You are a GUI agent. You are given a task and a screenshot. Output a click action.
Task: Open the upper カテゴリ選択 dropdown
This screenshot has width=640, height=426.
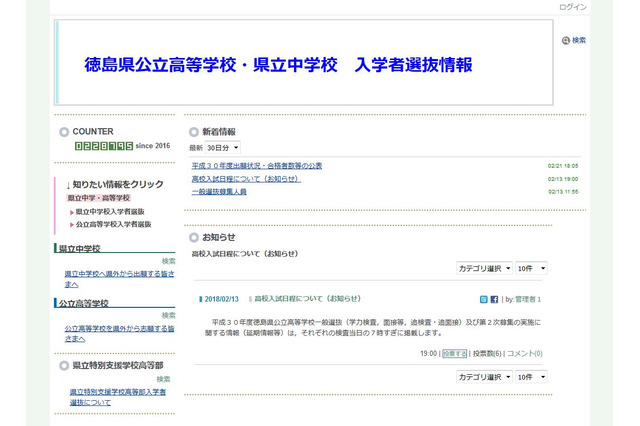click(482, 269)
